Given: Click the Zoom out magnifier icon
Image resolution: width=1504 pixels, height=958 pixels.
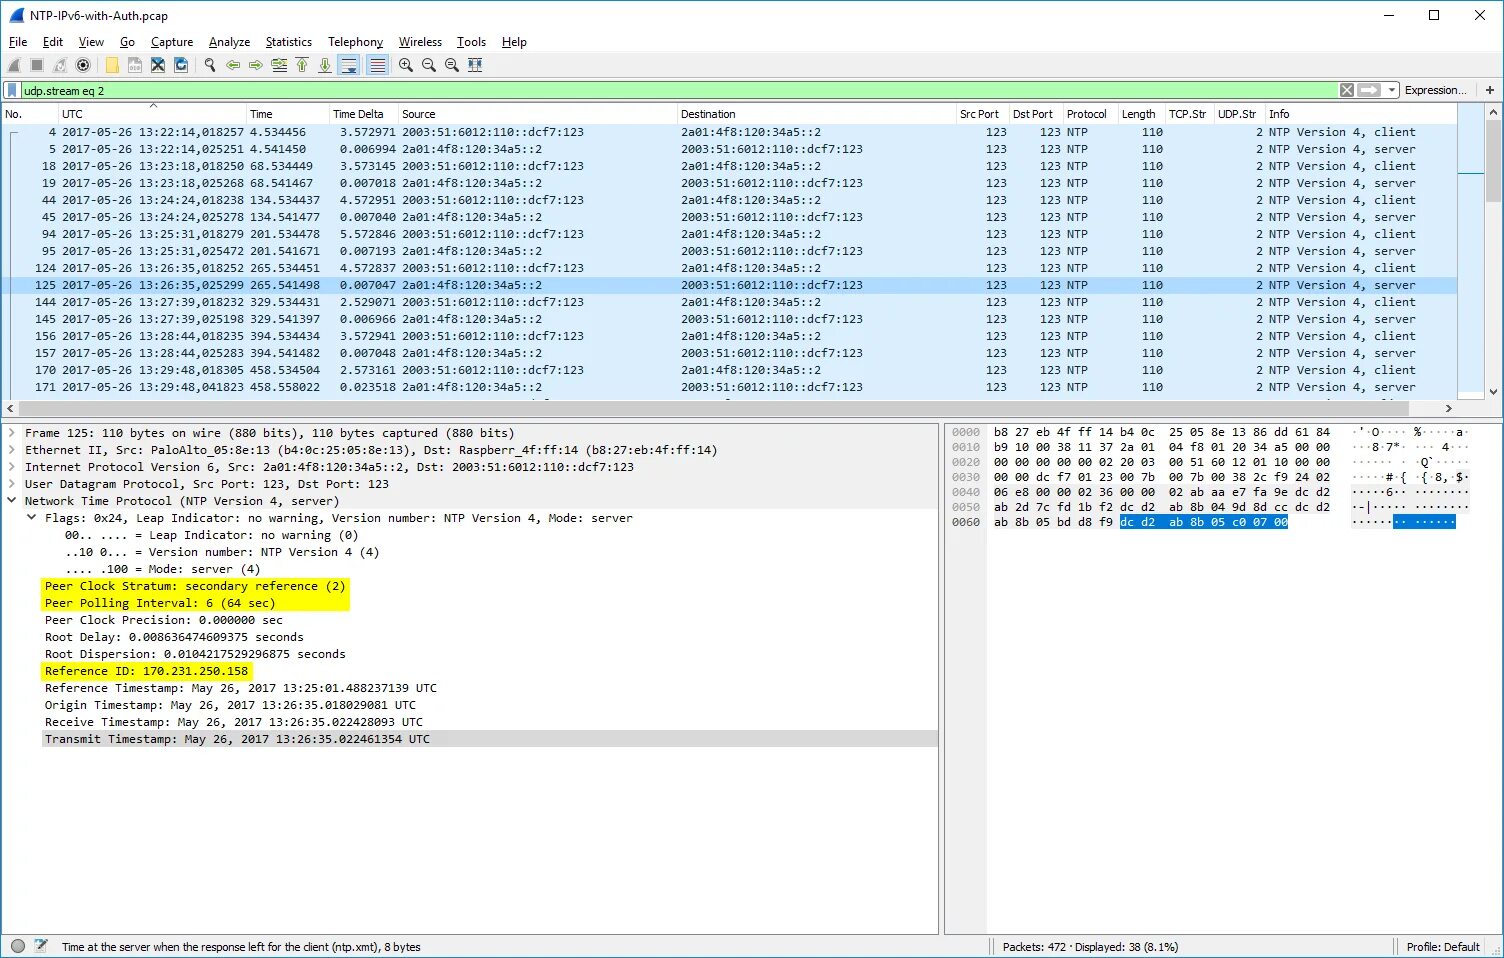Looking at the screenshot, I should click(x=429, y=65).
